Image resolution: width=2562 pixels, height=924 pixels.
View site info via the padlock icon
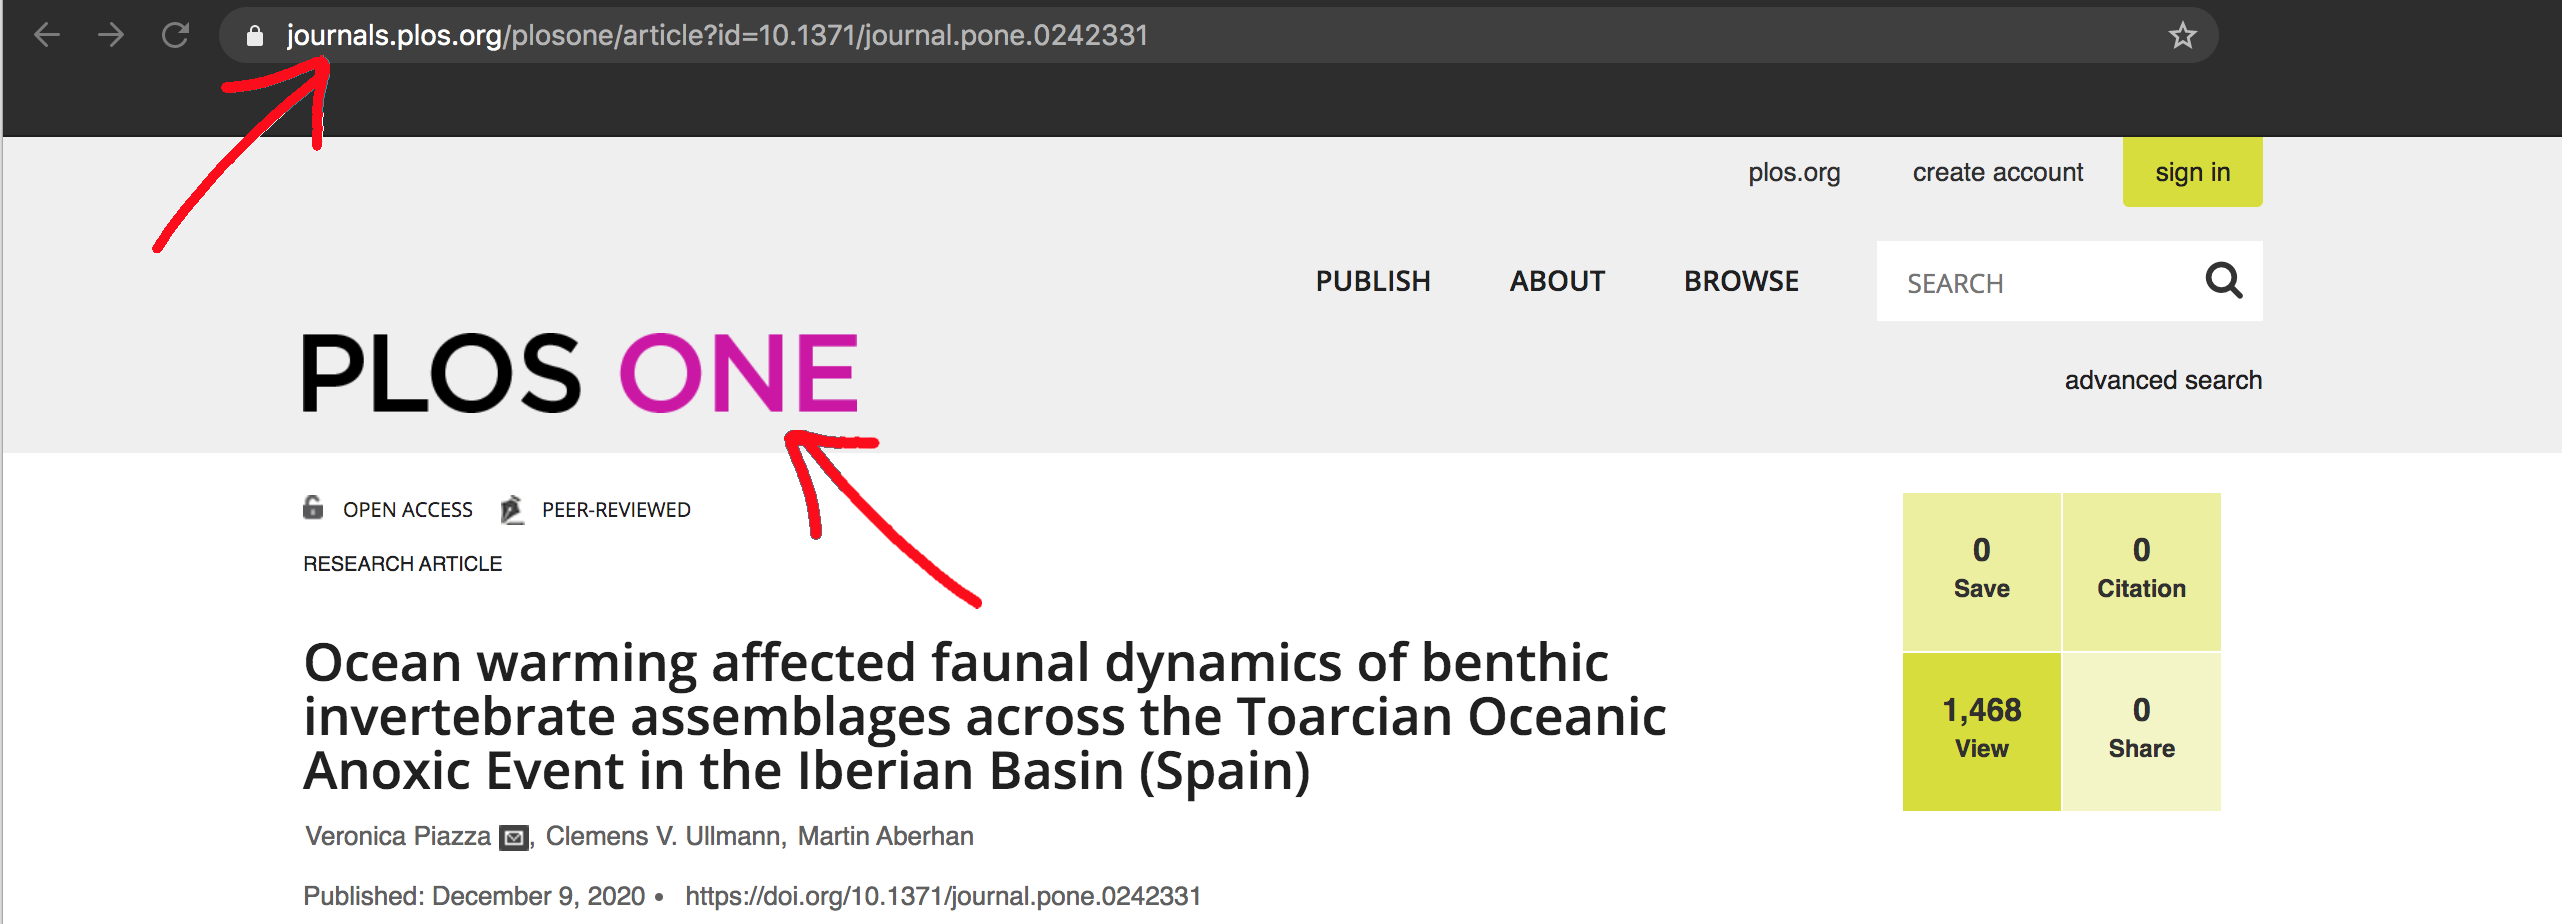(x=255, y=36)
